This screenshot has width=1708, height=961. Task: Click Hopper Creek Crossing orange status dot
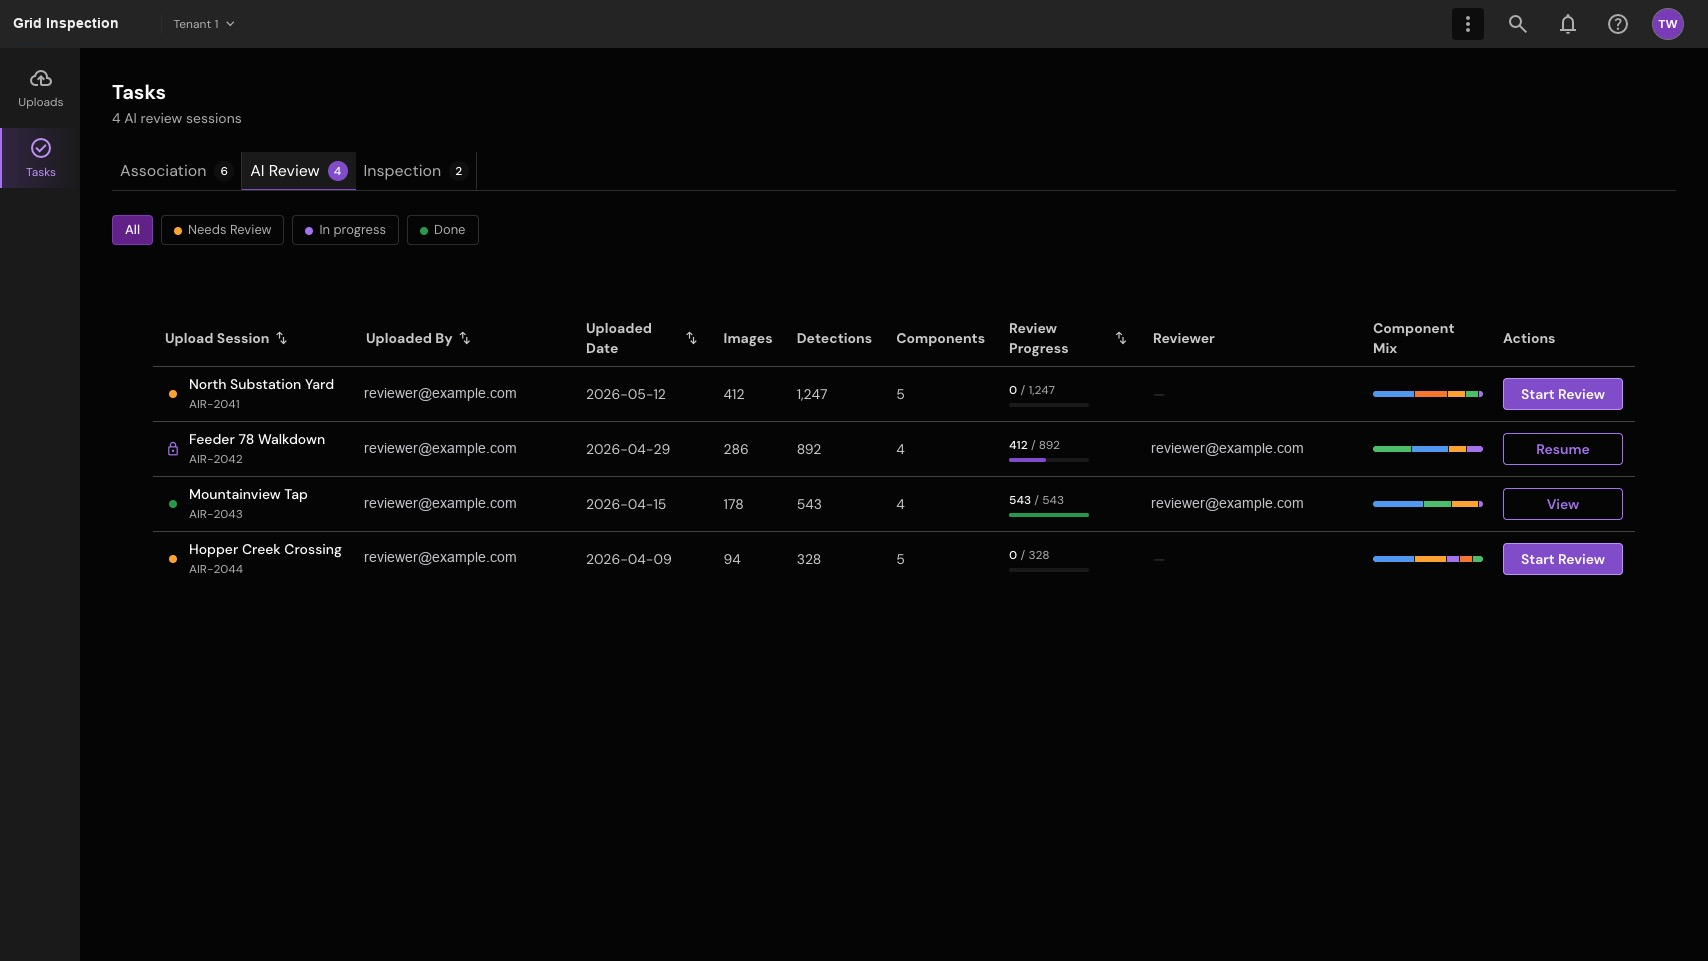[173, 559]
